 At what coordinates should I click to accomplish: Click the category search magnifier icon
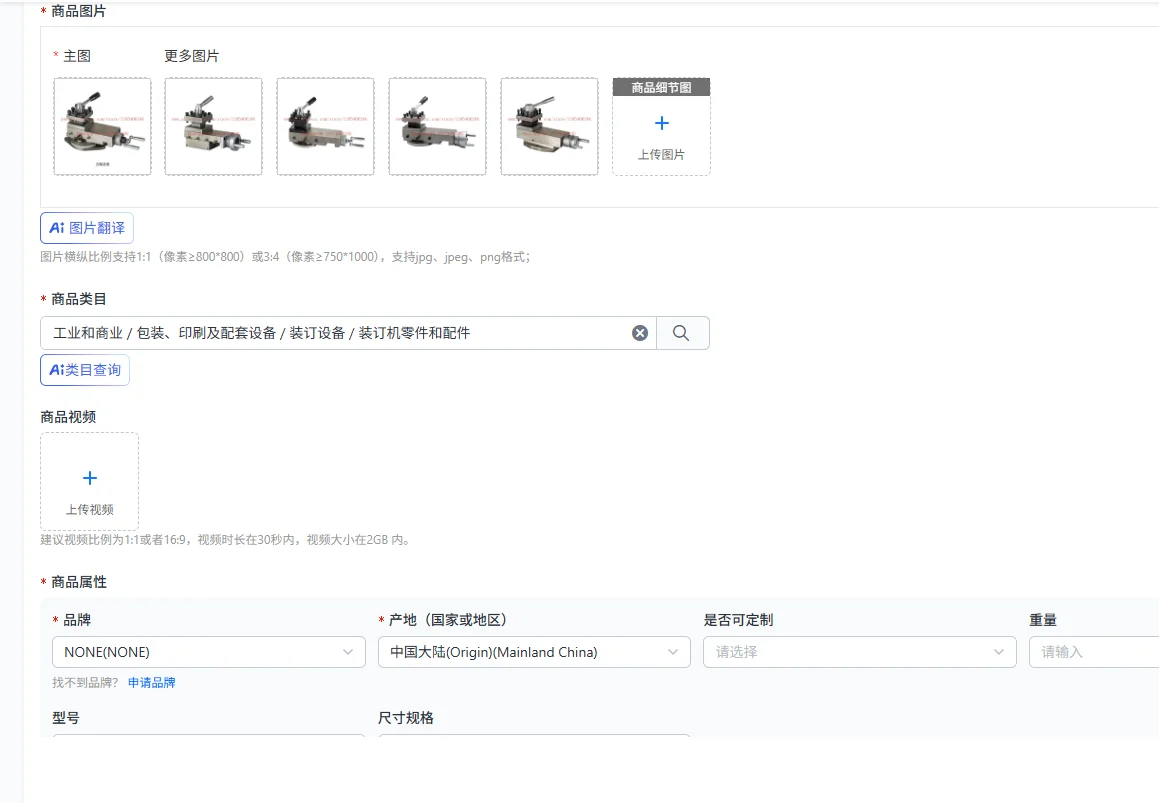tap(682, 333)
